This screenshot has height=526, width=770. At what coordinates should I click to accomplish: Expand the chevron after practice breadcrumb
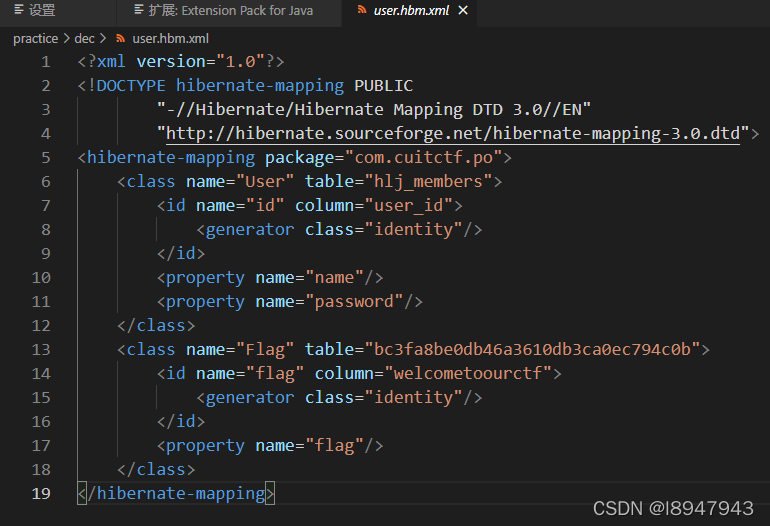(66, 38)
